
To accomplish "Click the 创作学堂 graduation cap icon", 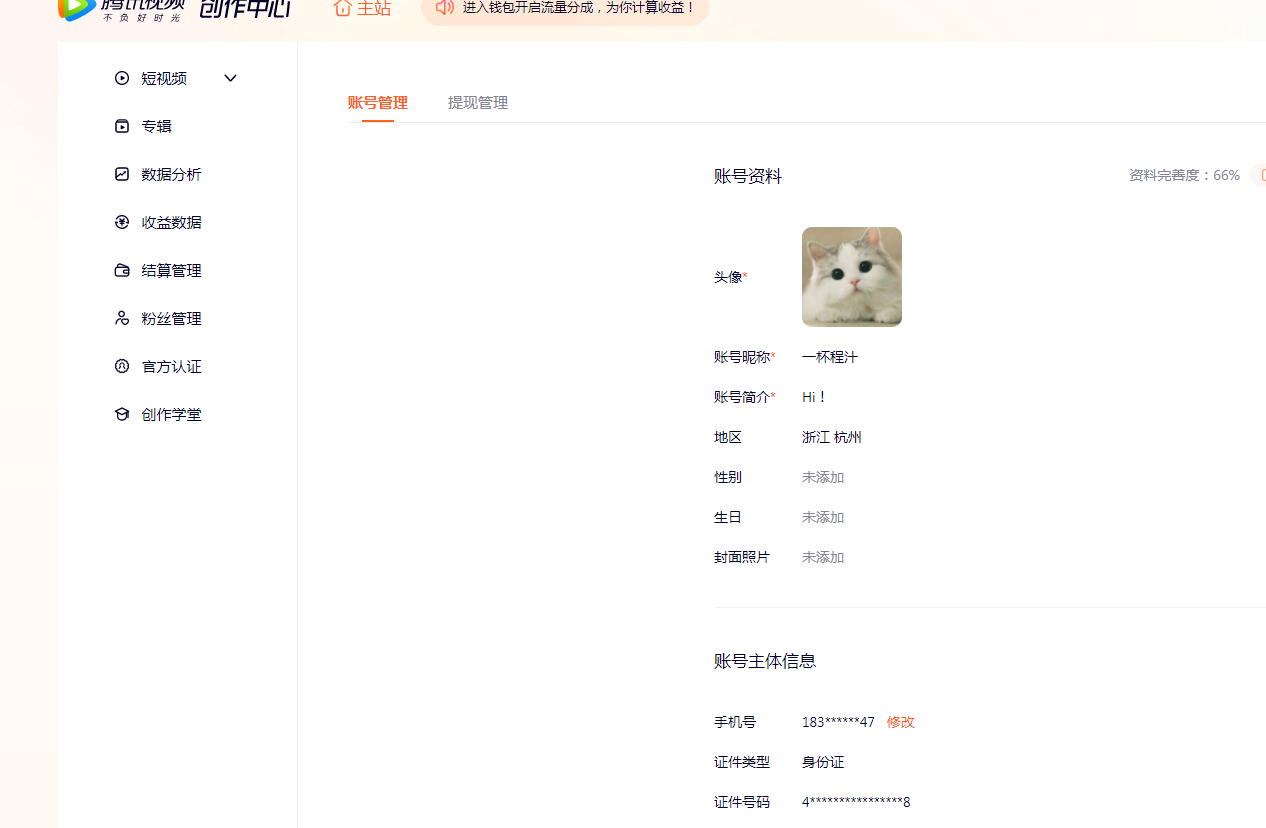I will point(122,414).
